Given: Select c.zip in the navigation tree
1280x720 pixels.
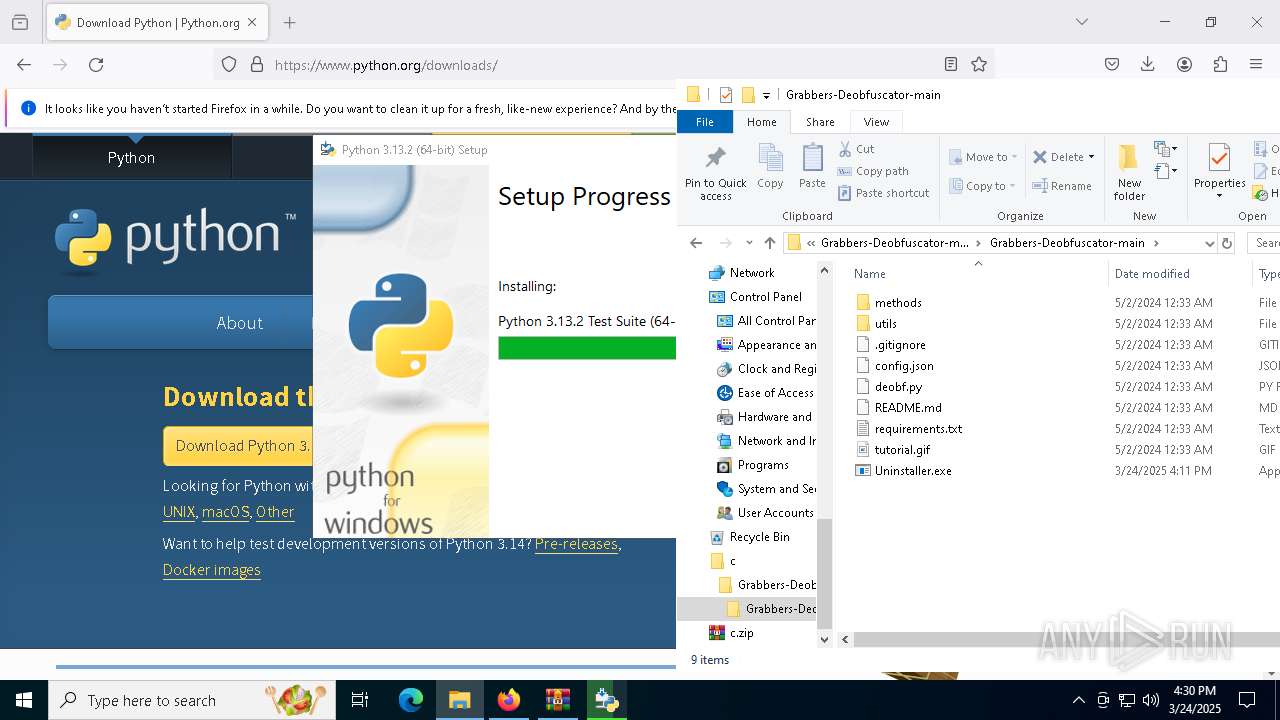Looking at the screenshot, I should pos(741,632).
